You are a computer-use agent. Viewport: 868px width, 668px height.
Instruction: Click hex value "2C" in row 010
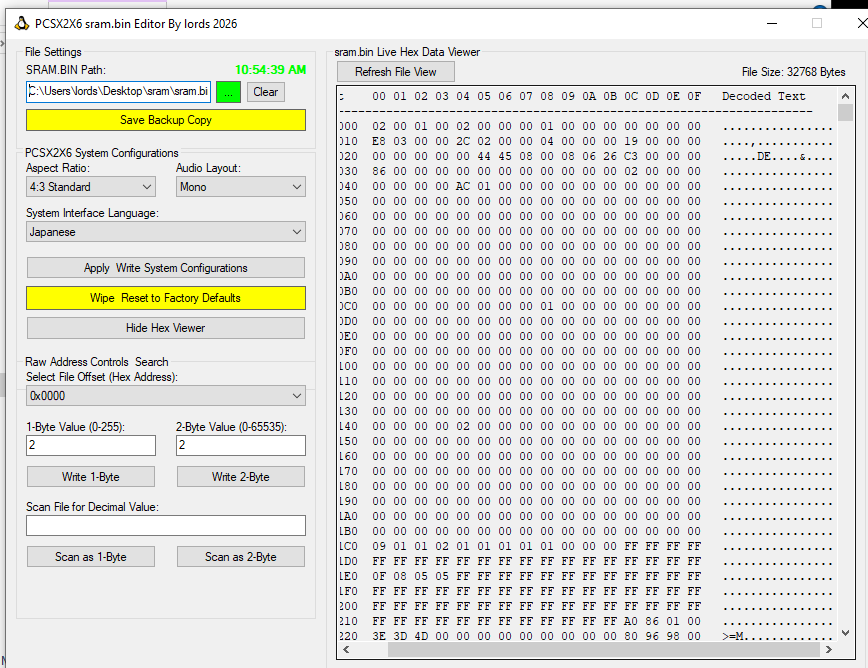point(463,142)
